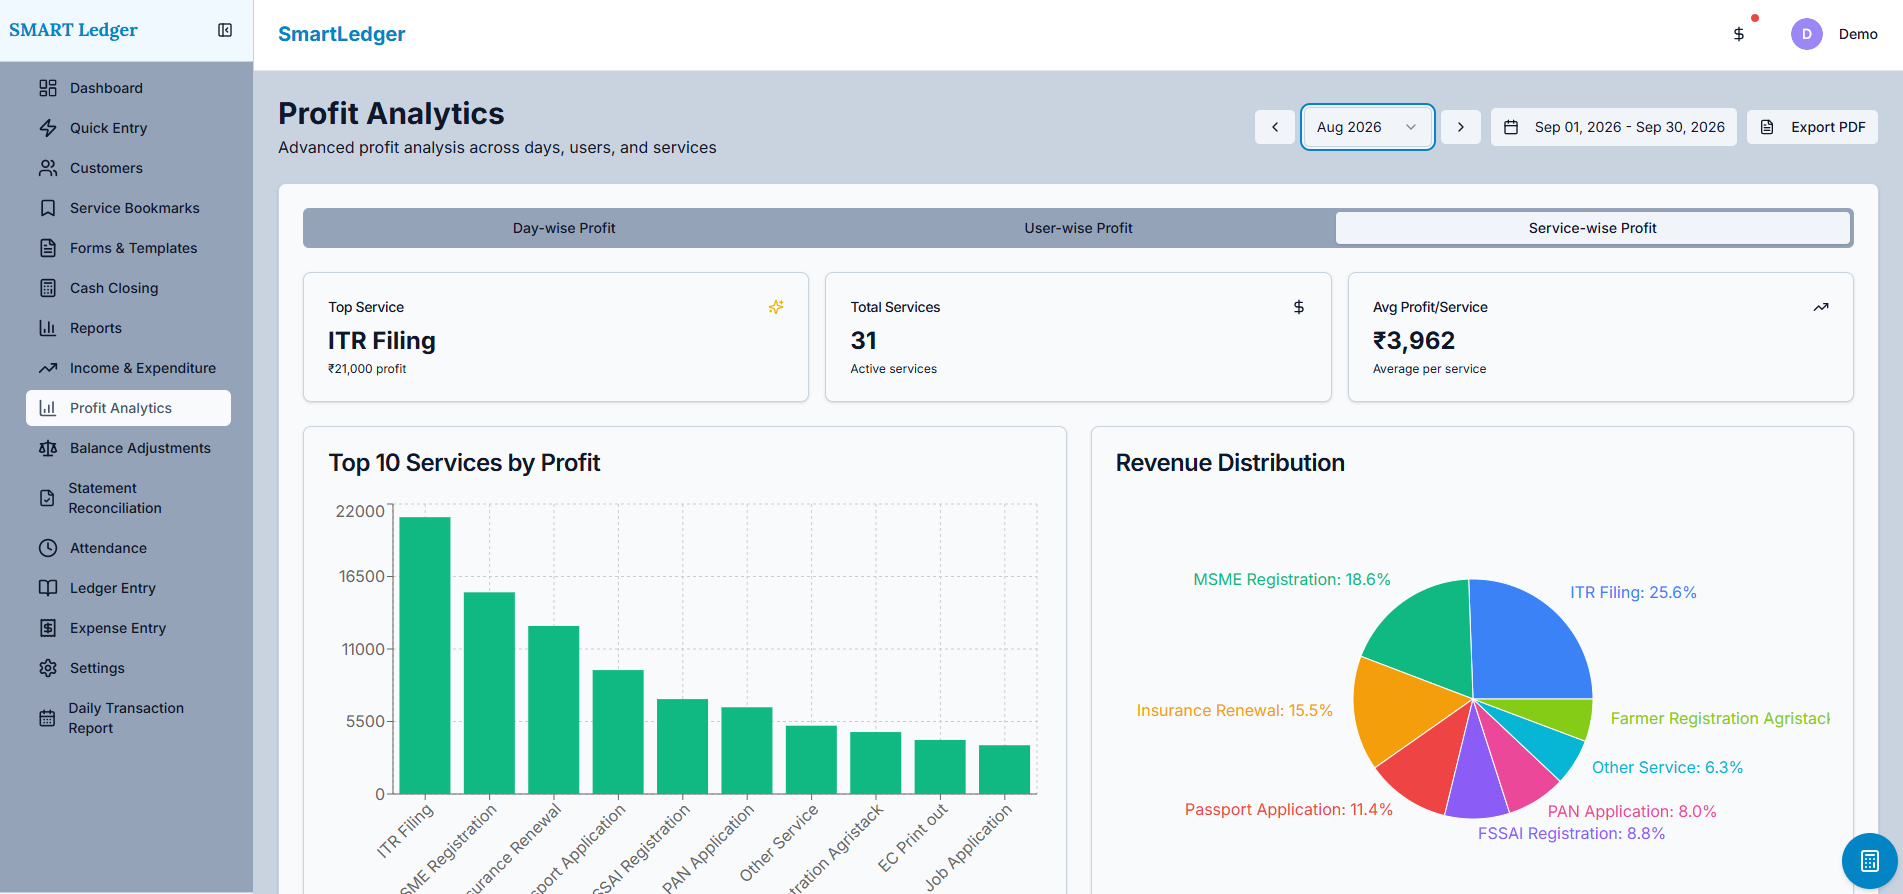The height and width of the screenshot is (894, 1903).
Task: Select the Service-wise Profit tab
Action: click(x=1592, y=228)
